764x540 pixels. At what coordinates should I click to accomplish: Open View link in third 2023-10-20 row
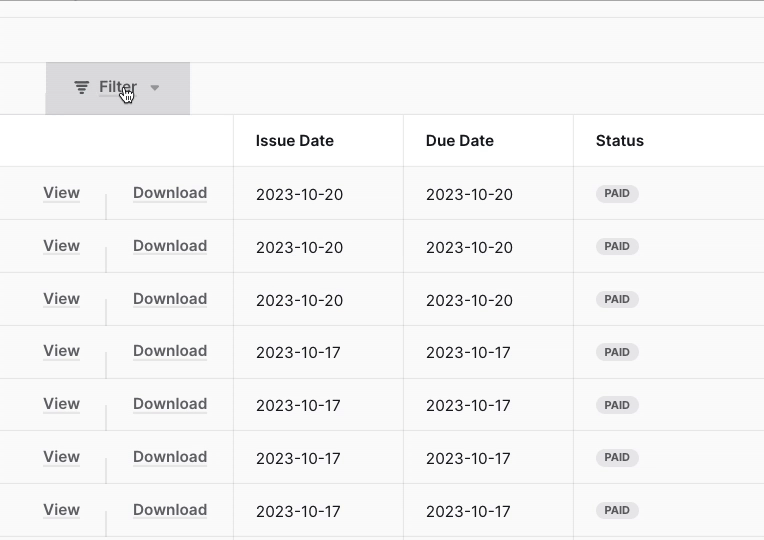tap(61, 299)
